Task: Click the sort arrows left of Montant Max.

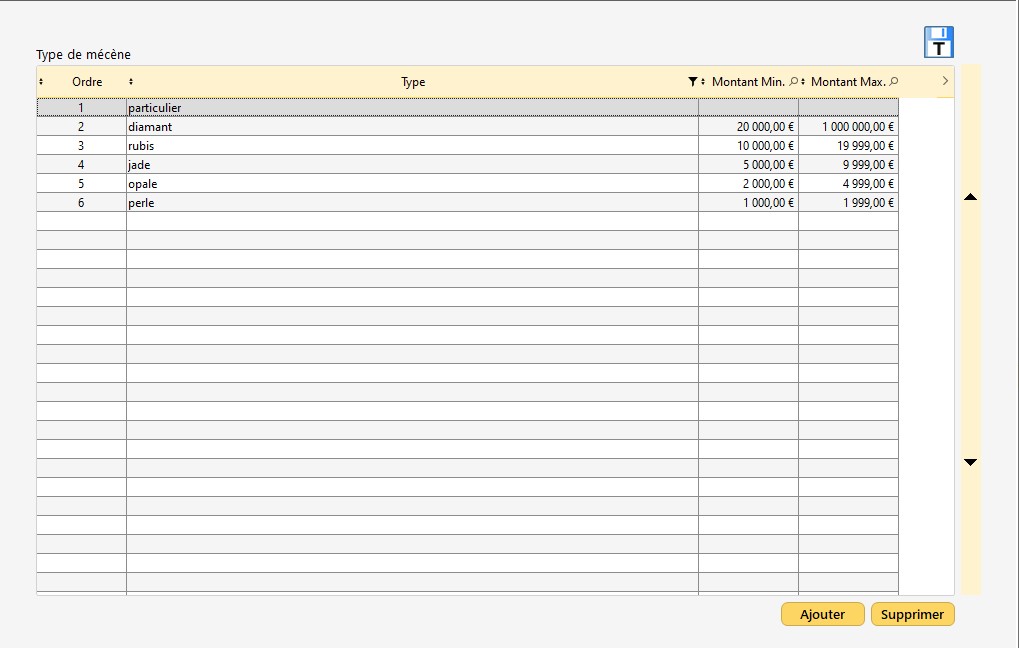Action: [x=803, y=82]
